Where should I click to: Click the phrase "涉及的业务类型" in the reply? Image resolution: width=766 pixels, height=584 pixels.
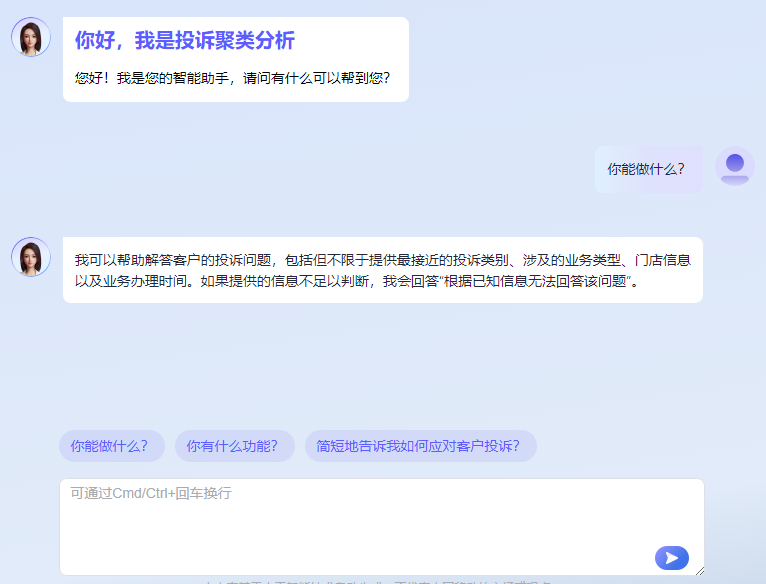coord(570,260)
